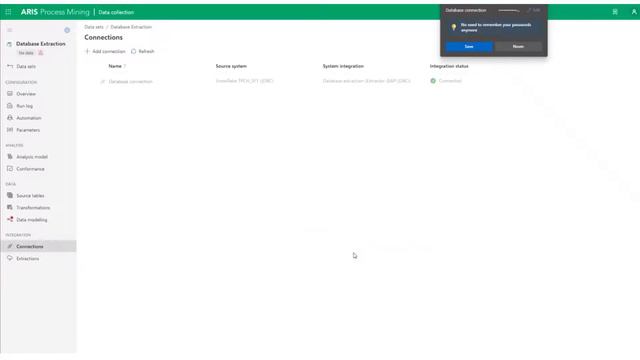Click the No data badge
The image size is (640, 360).
pyautogui.click(x=26, y=53)
